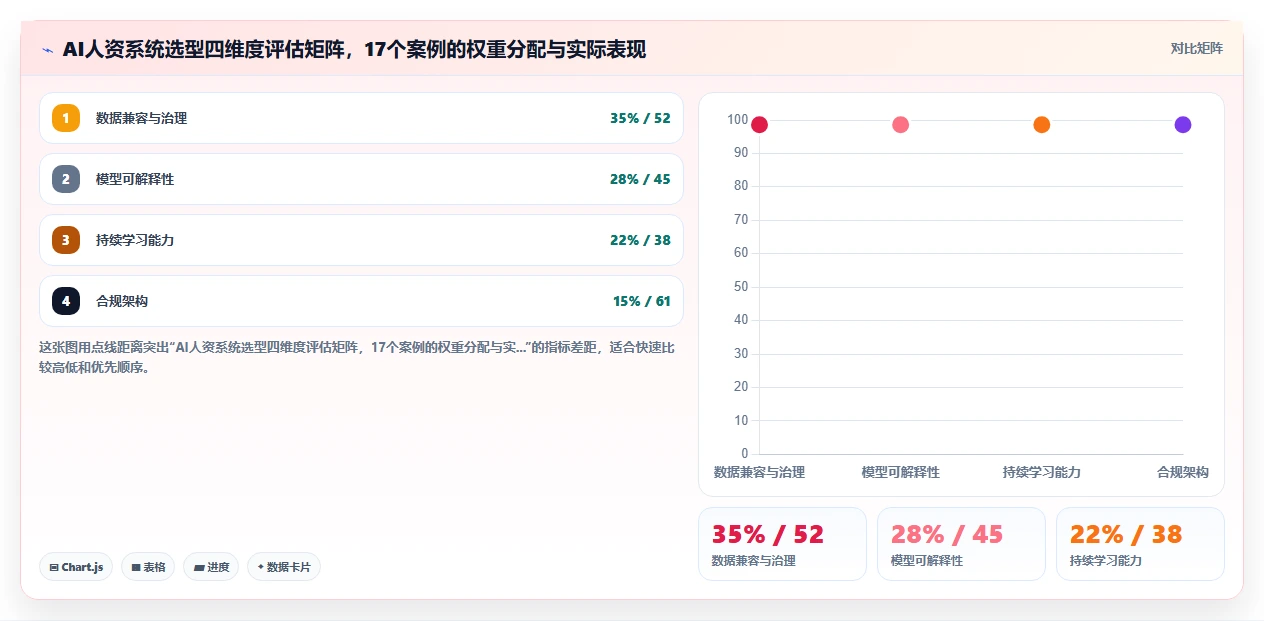This screenshot has height=621, width=1264.
Task: Click the dark rank 4 badge
Action: pyautogui.click(x=66, y=301)
